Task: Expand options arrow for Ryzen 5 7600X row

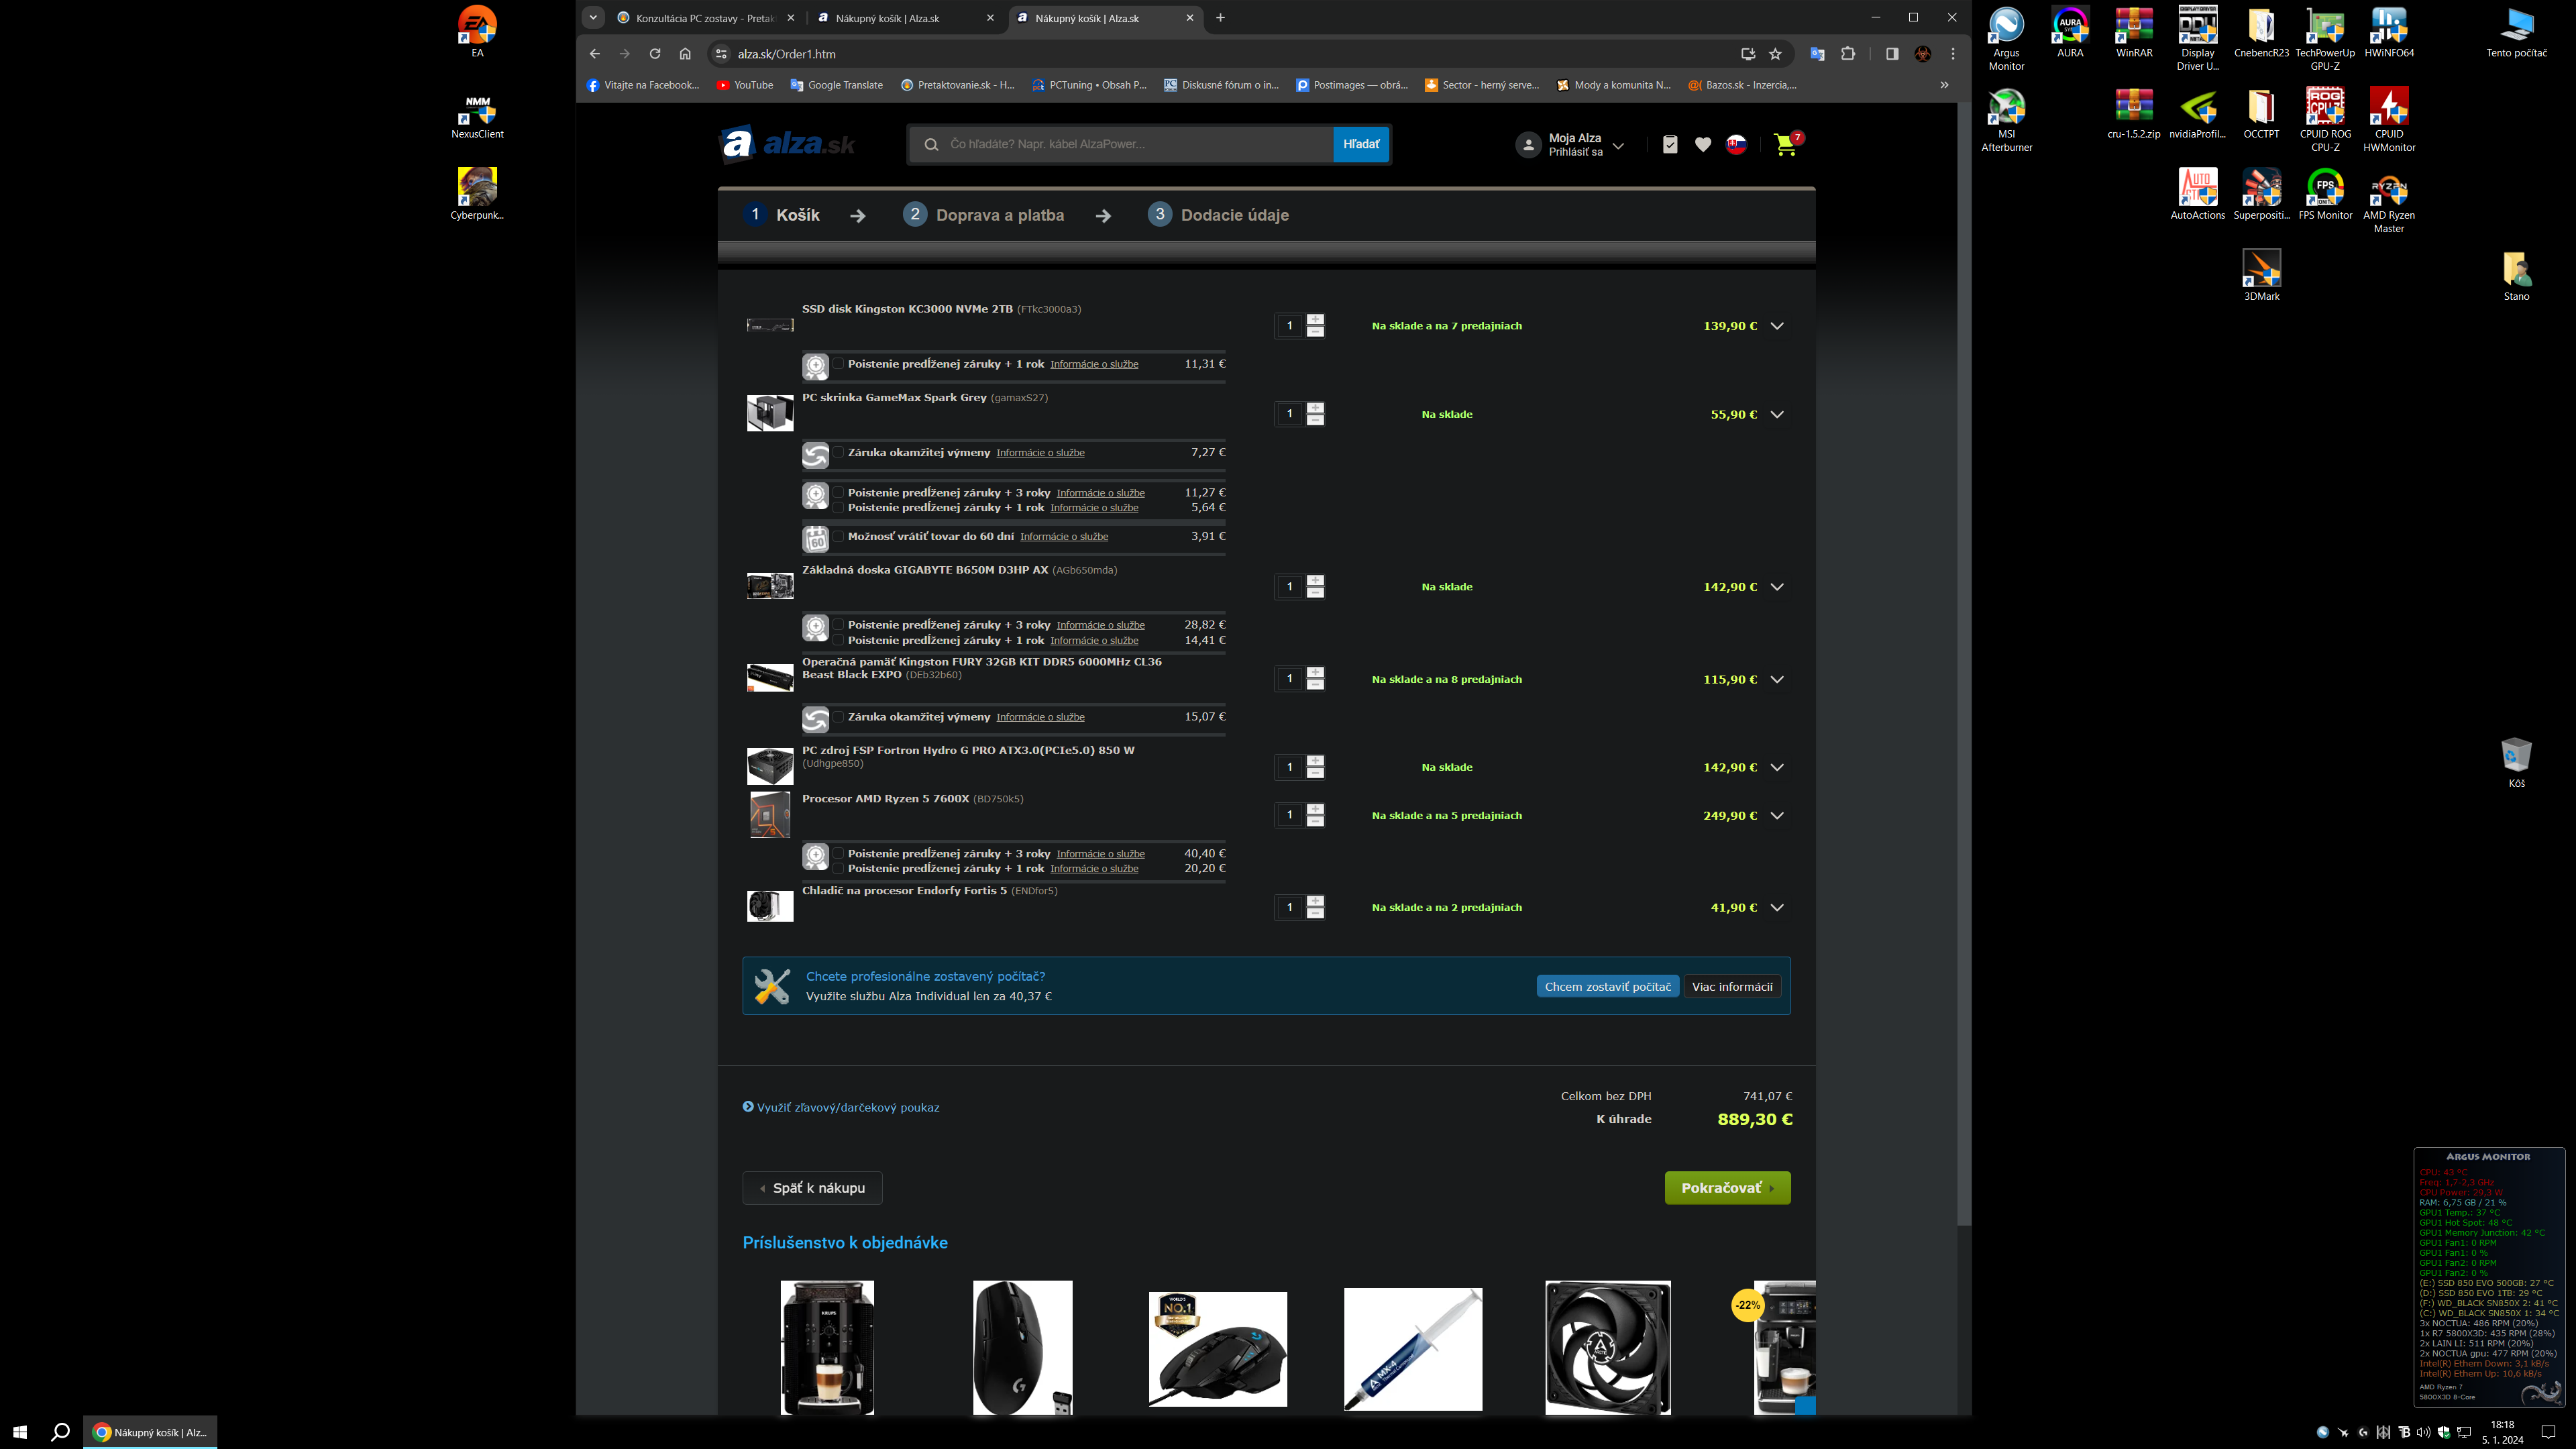Action: tap(1777, 816)
